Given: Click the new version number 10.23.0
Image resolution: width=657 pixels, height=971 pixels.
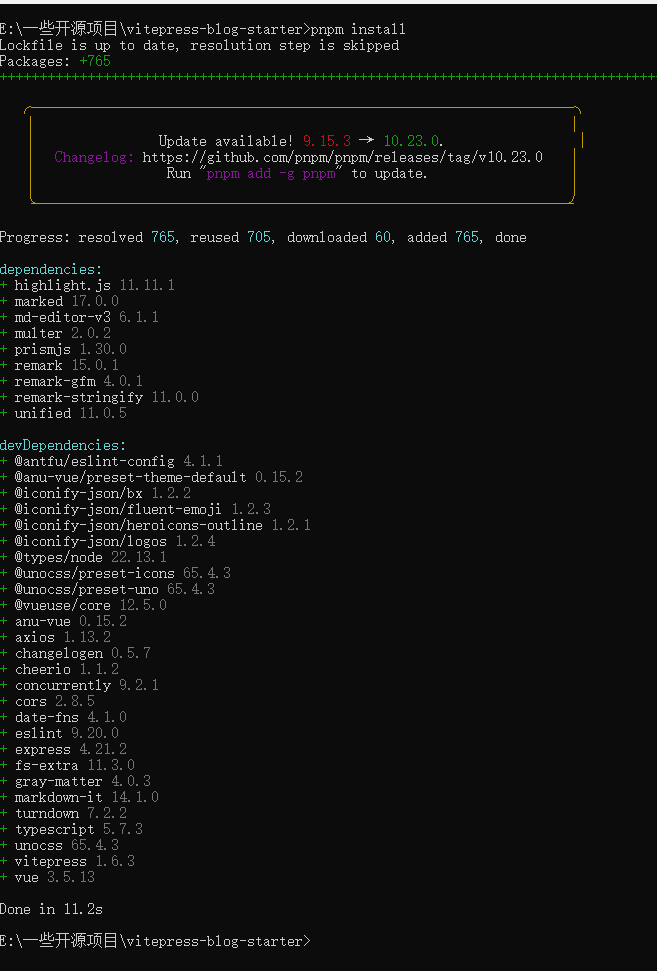Looking at the screenshot, I should pos(412,141).
